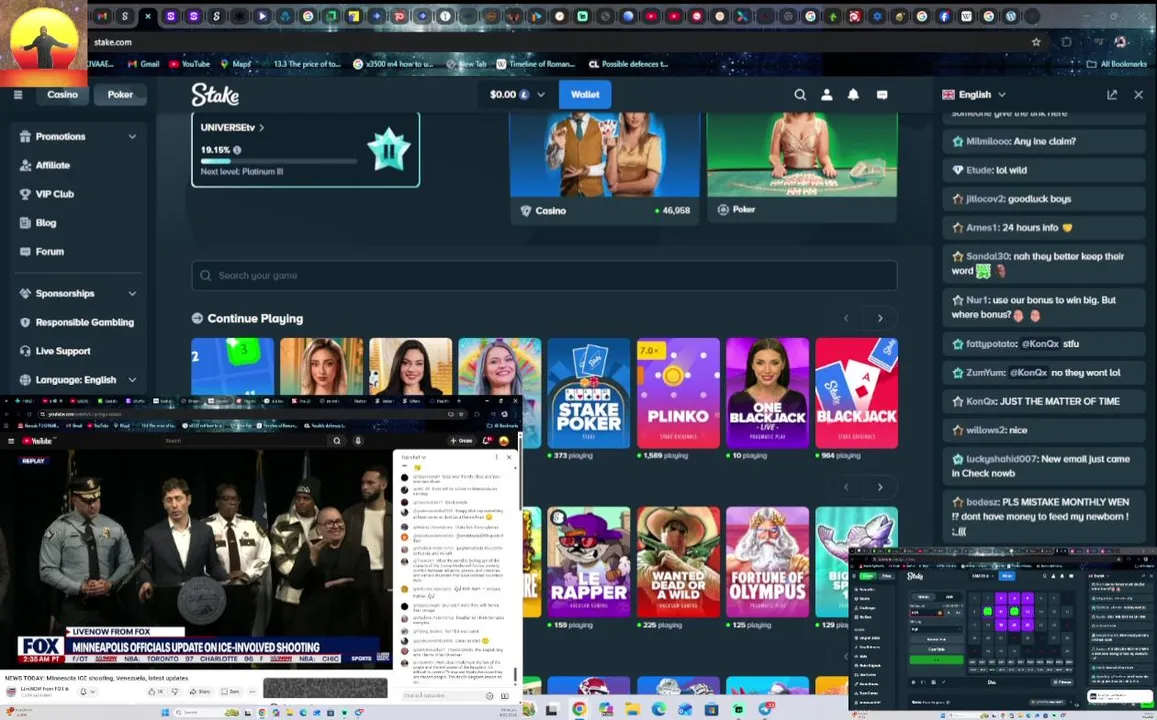
Task: Share the Fox news video
Action: pyautogui.click(x=200, y=691)
